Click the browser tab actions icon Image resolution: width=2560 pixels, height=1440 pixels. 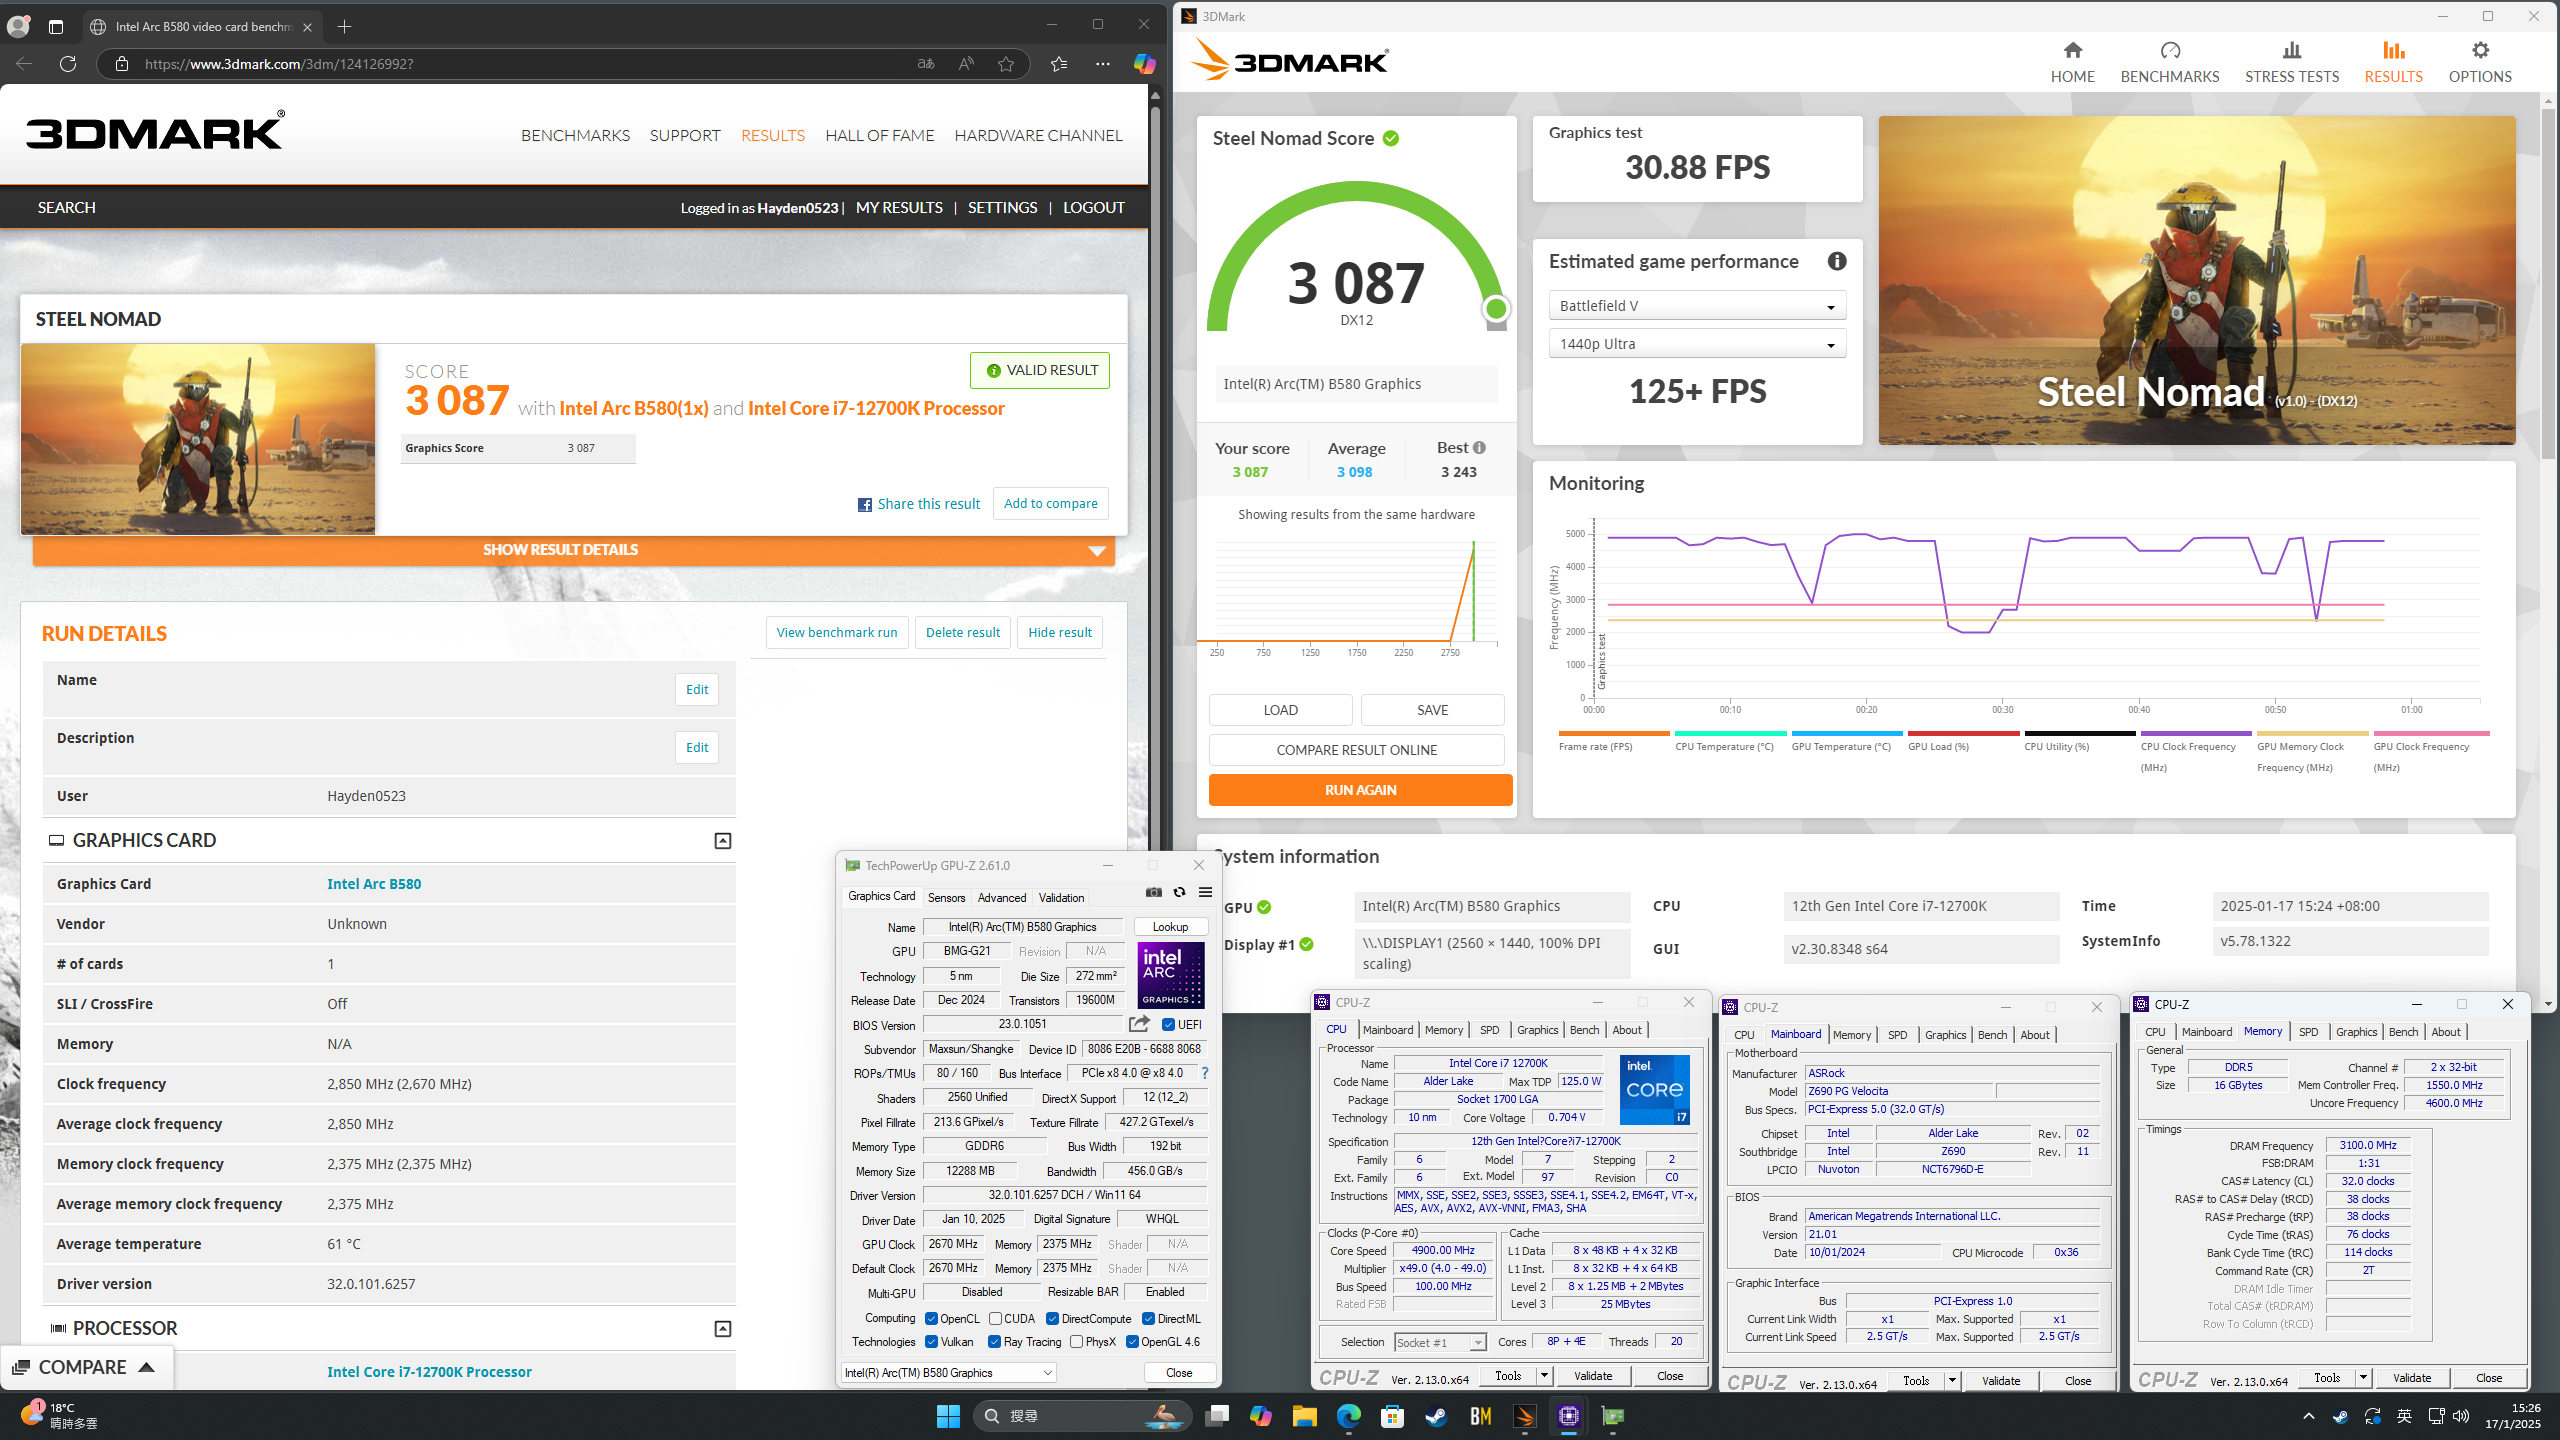click(56, 27)
